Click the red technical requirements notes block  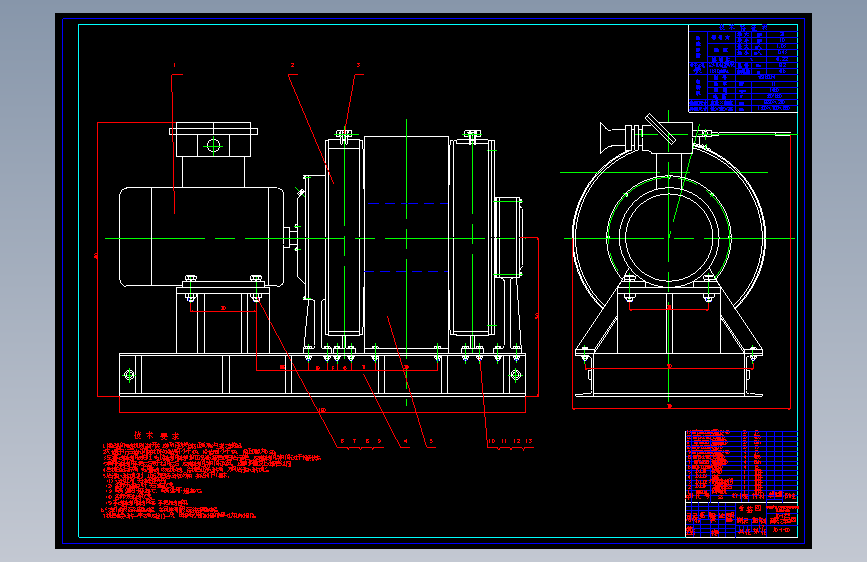coord(211,480)
